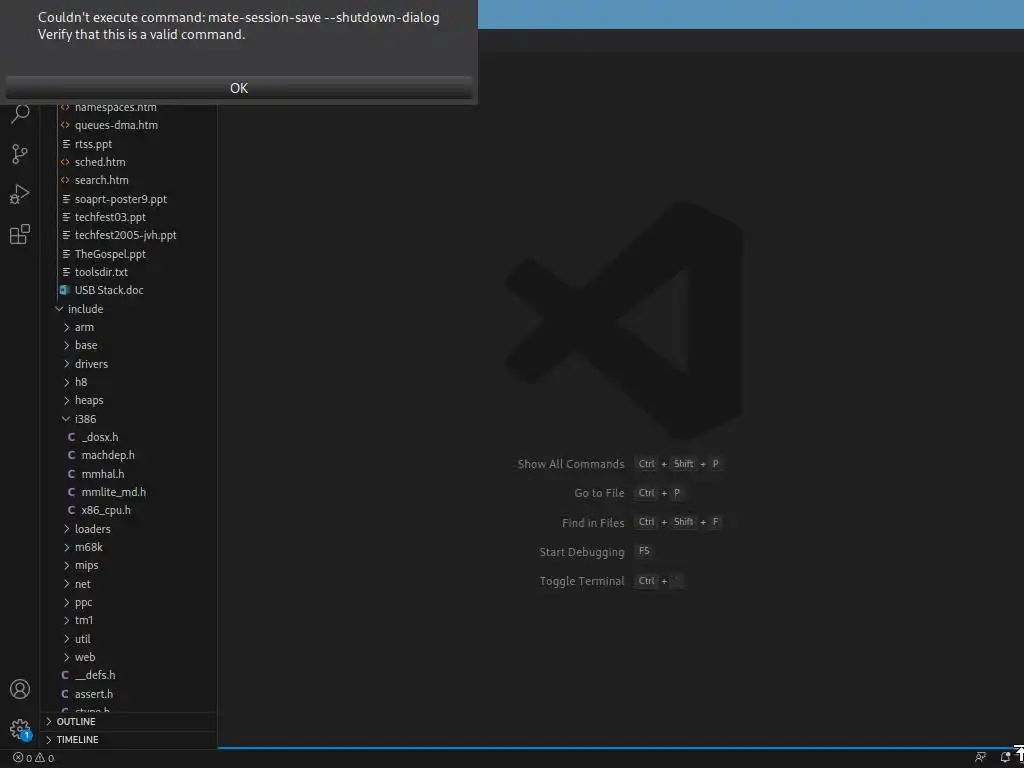Expand the web folder

click(x=129, y=657)
